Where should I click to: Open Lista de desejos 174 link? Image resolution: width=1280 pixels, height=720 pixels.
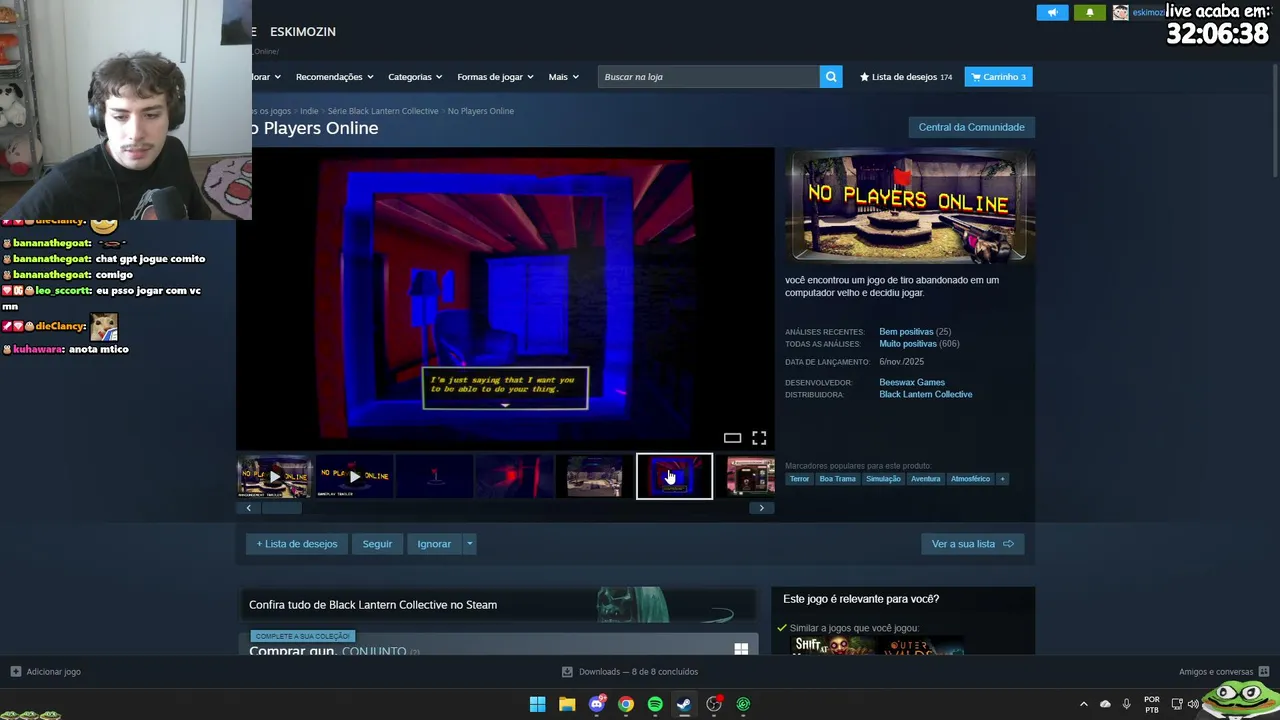(x=906, y=77)
